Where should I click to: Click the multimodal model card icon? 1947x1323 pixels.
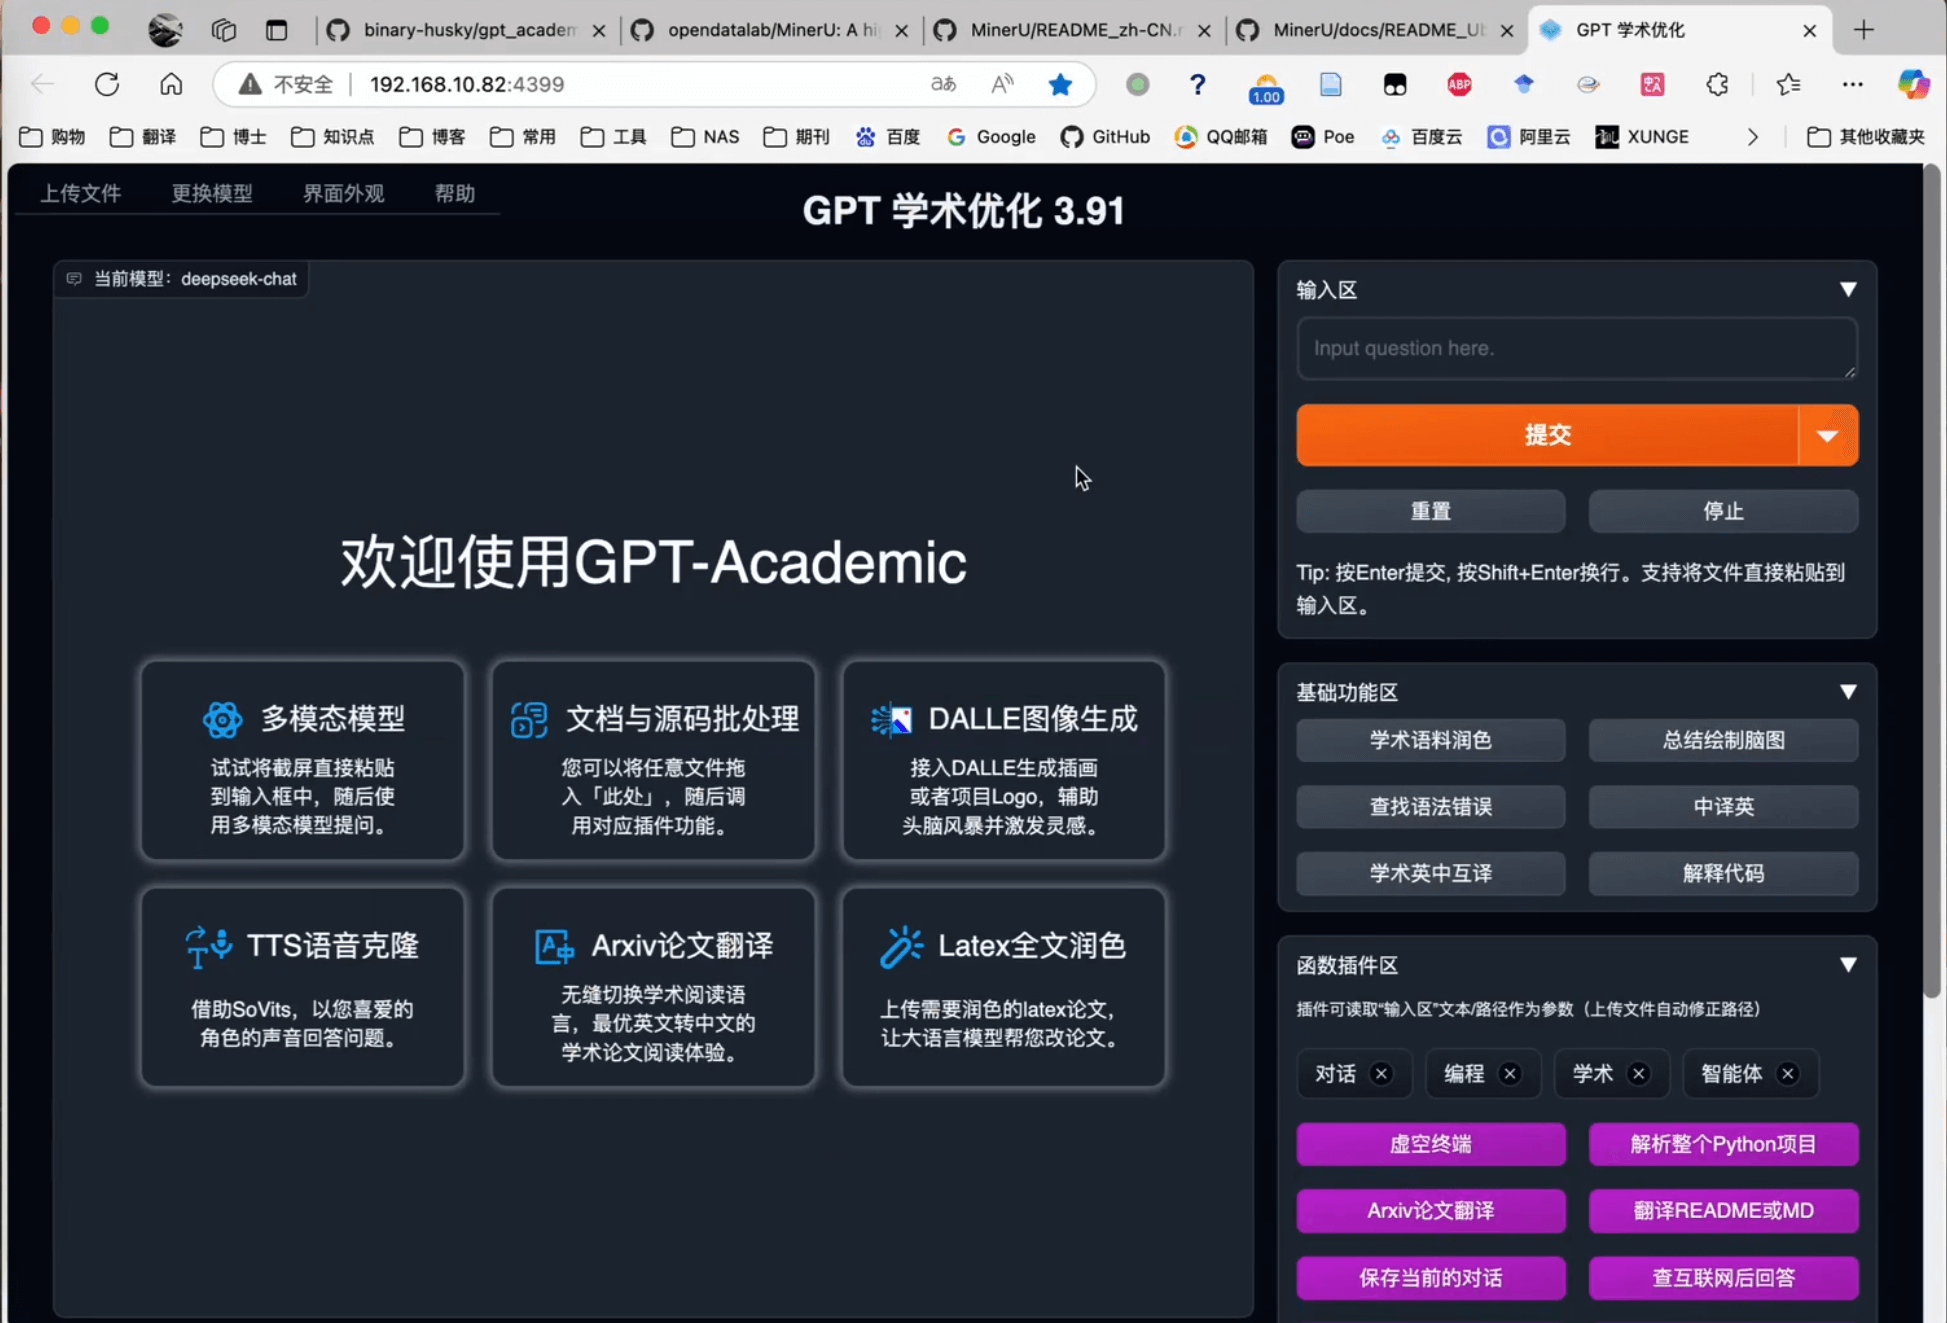click(222, 719)
